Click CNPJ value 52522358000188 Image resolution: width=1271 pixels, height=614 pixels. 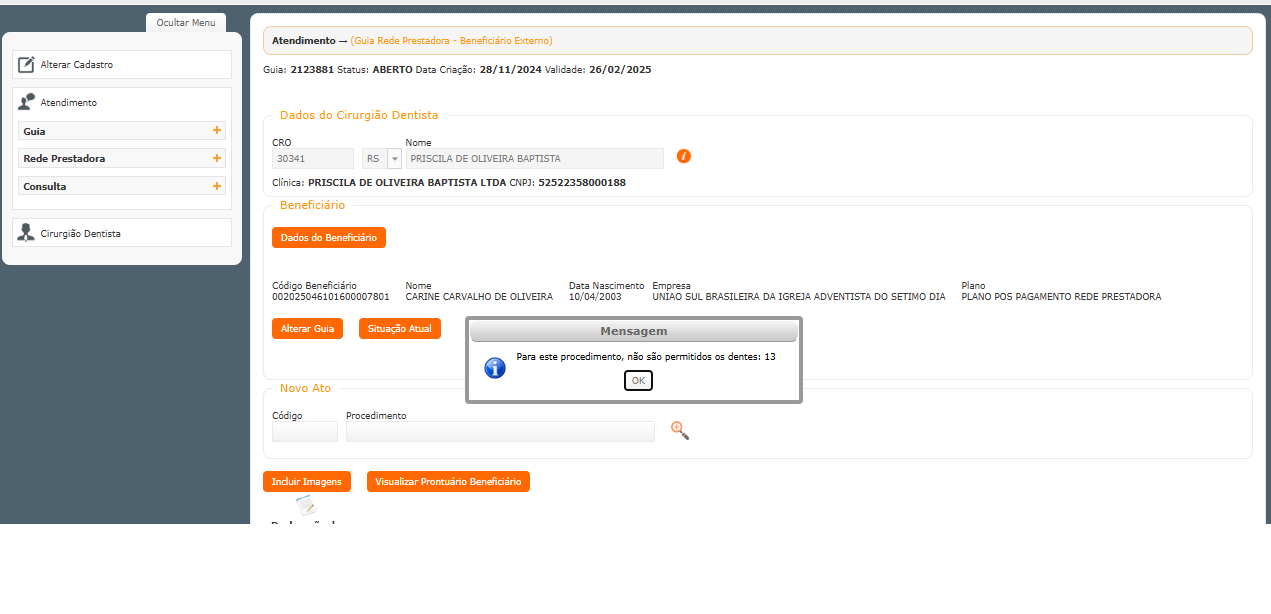pyautogui.click(x=582, y=183)
